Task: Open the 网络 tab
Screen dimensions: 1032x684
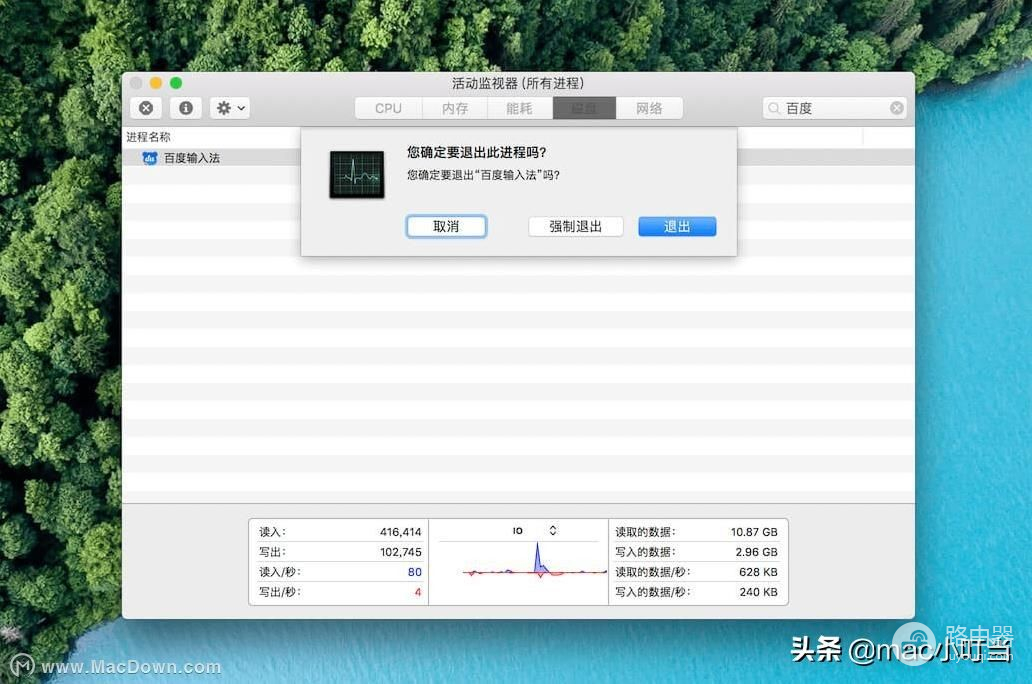Action: 649,108
